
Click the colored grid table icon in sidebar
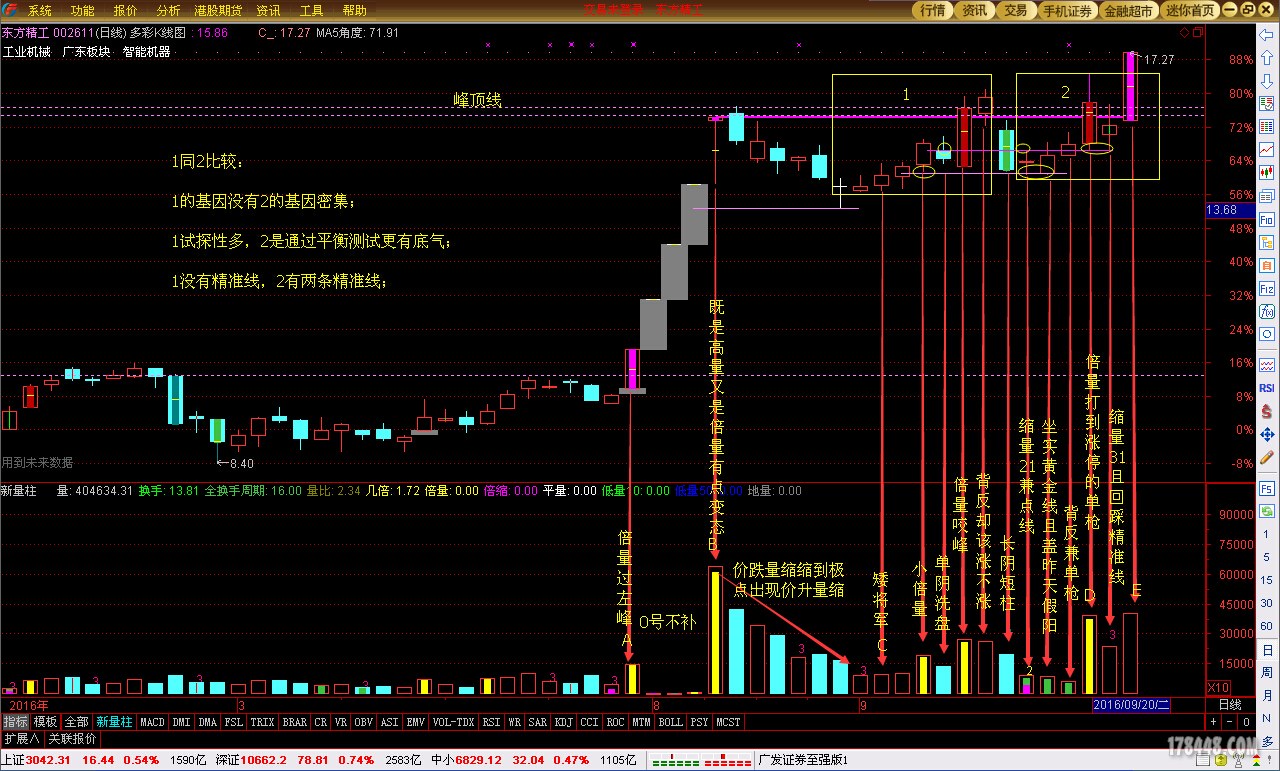[1267, 126]
